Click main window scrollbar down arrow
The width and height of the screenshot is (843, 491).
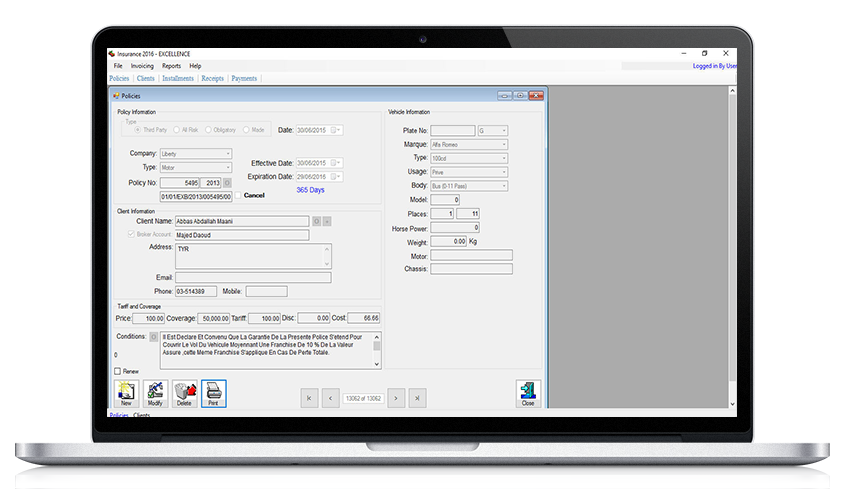click(x=732, y=404)
